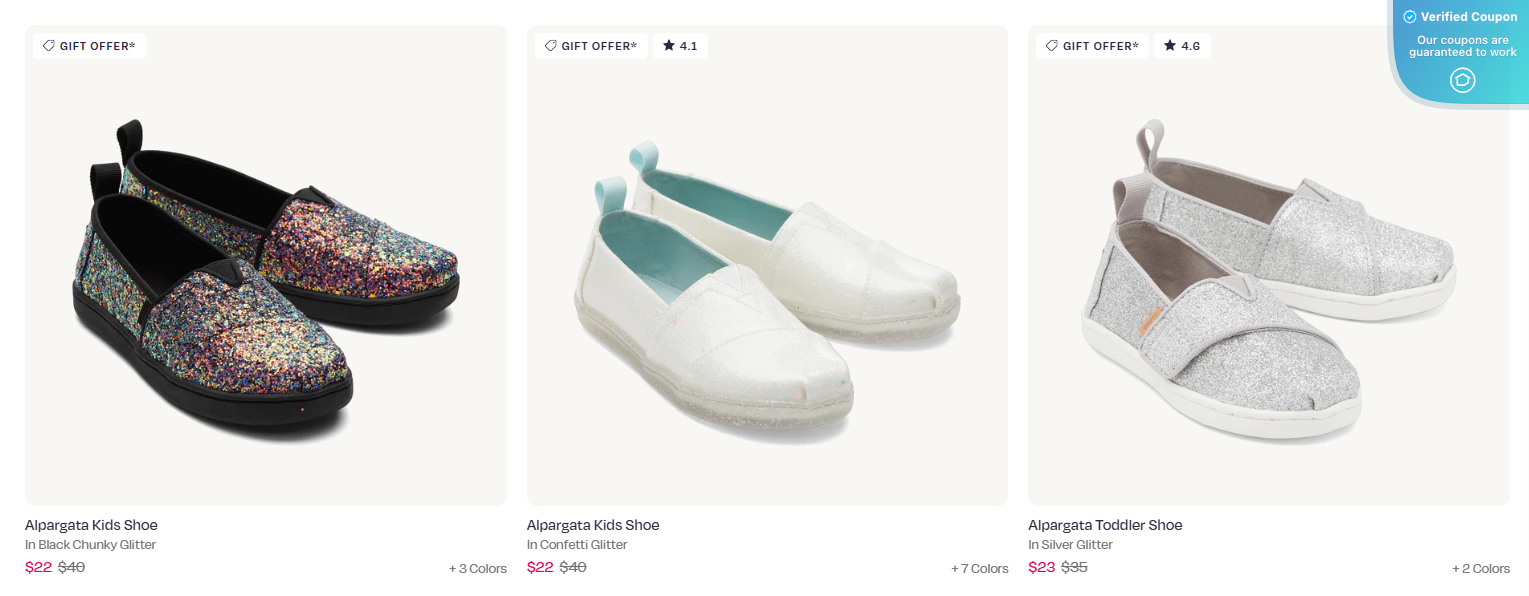Click the tag icon on Silver Glitter's Gift Offer badge
The width and height of the screenshot is (1529, 596).
[x=1052, y=45]
